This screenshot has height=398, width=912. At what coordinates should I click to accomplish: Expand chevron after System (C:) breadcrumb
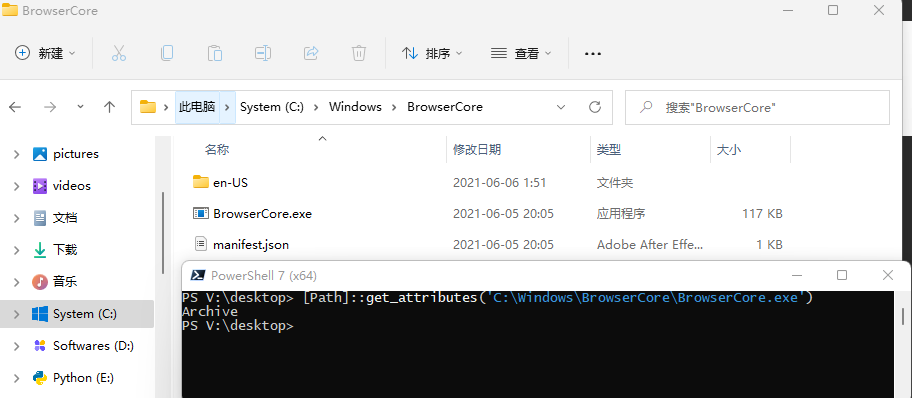point(316,107)
